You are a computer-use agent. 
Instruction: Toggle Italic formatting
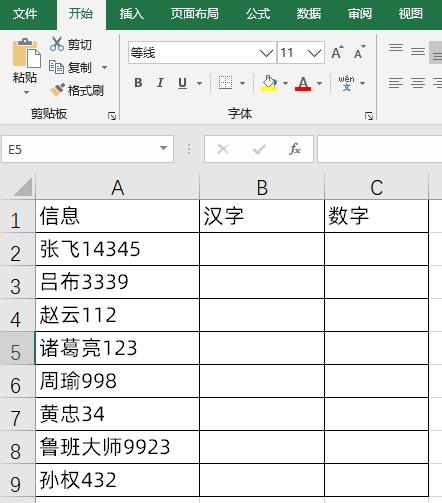160,83
